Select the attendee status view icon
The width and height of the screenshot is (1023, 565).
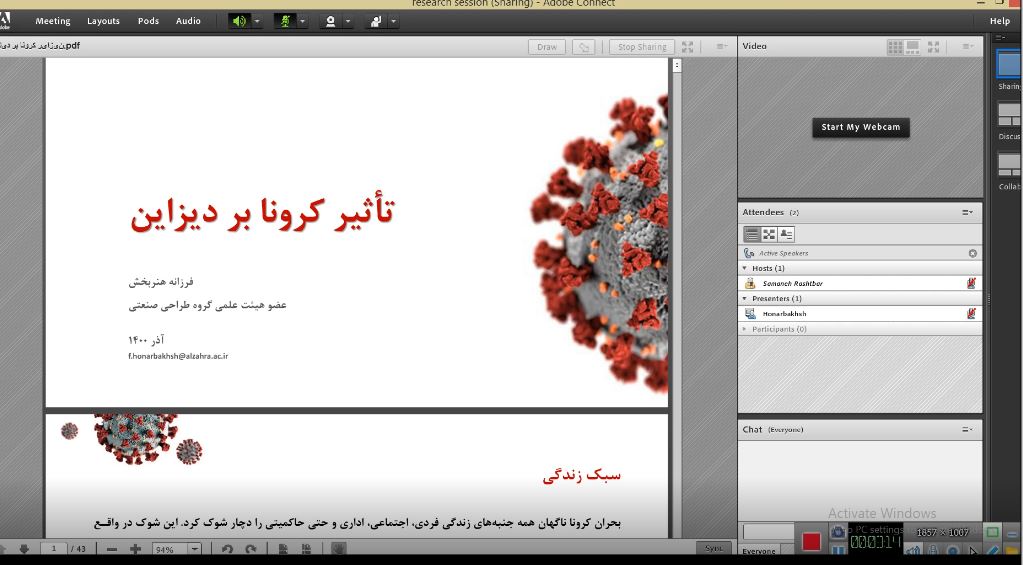(x=786, y=234)
